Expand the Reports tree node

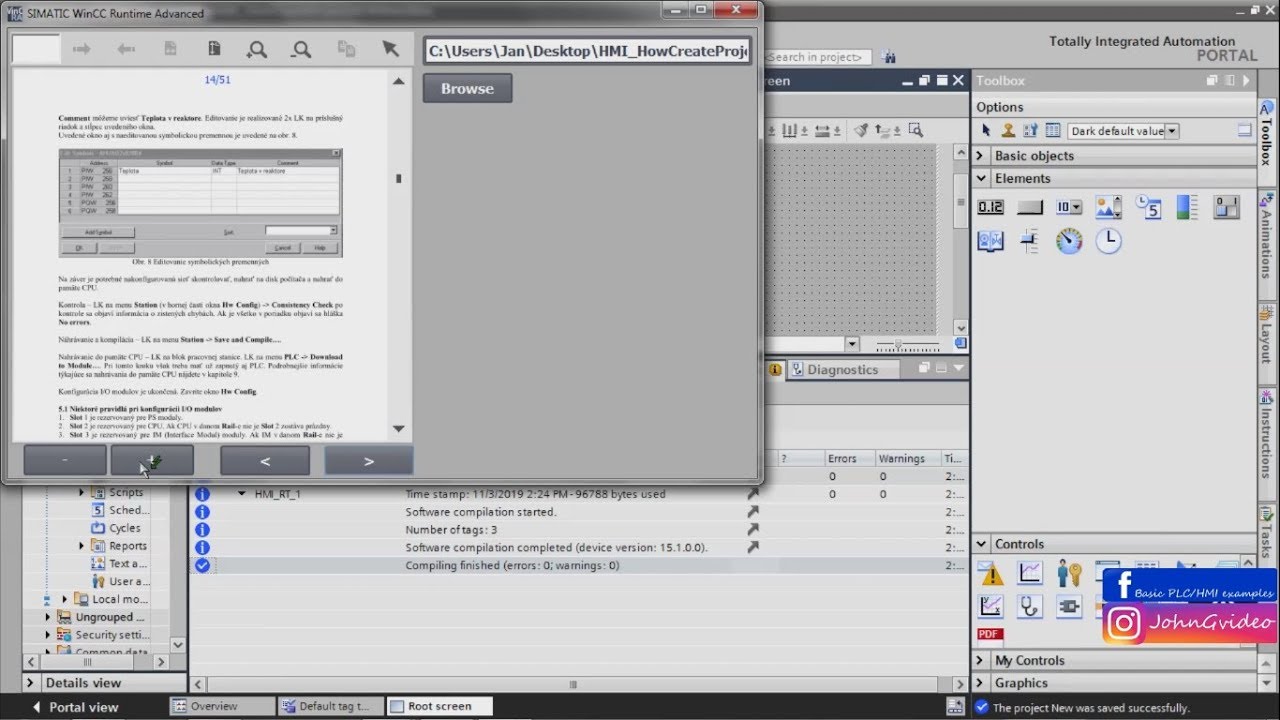click(x=82, y=546)
